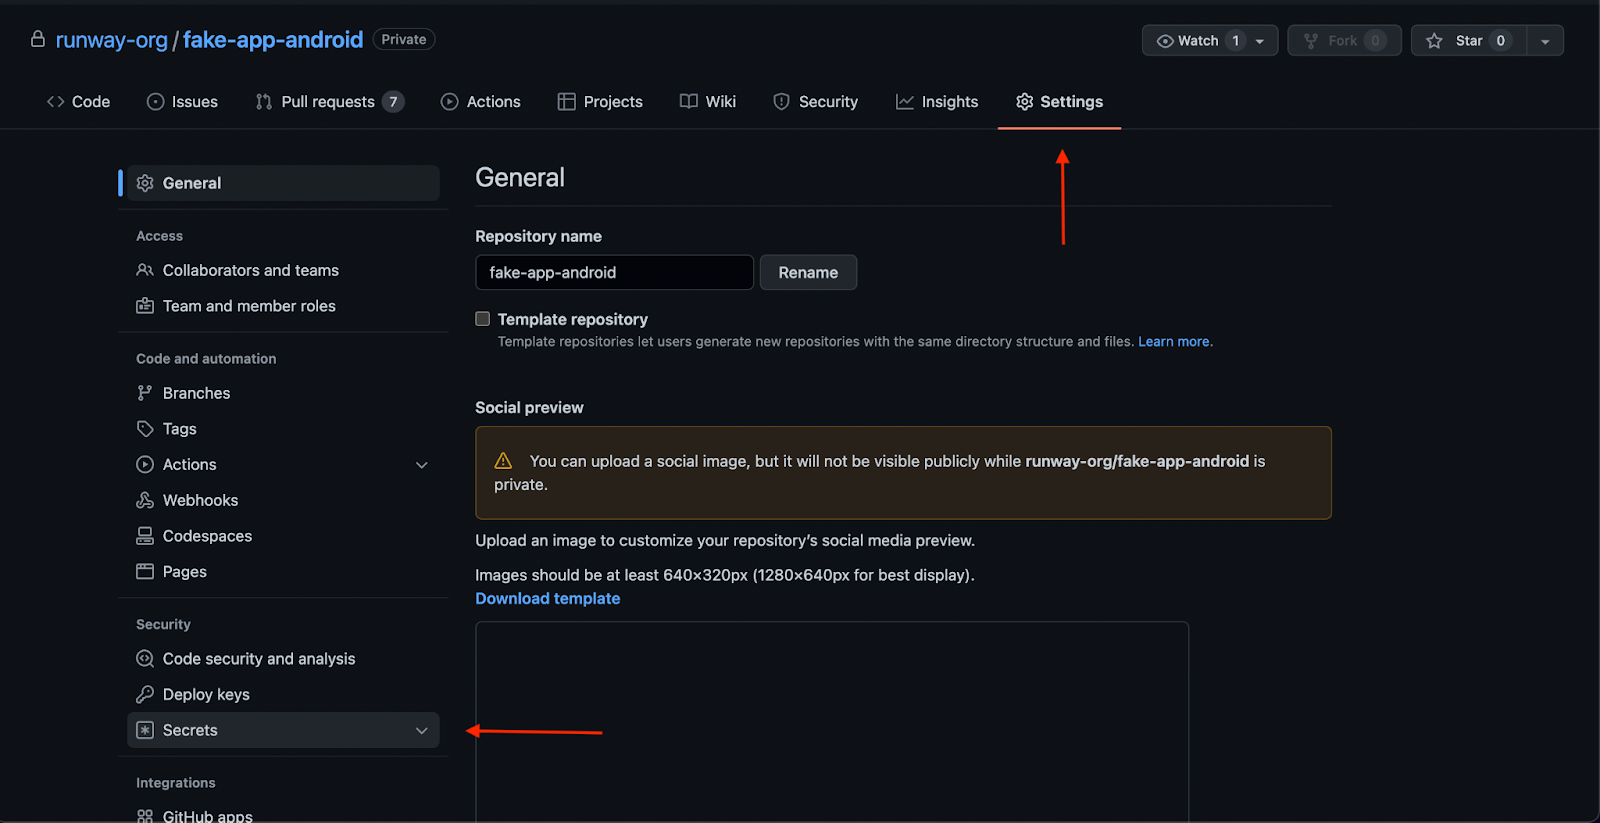Click the webhook icon beside Webhooks
The height and width of the screenshot is (823, 1600).
click(x=145, y=500)
